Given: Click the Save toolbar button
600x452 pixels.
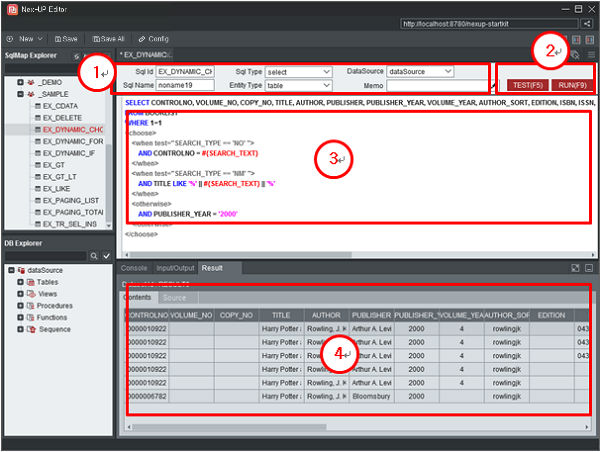Looking at the screenshot, I should coord(66,39).
